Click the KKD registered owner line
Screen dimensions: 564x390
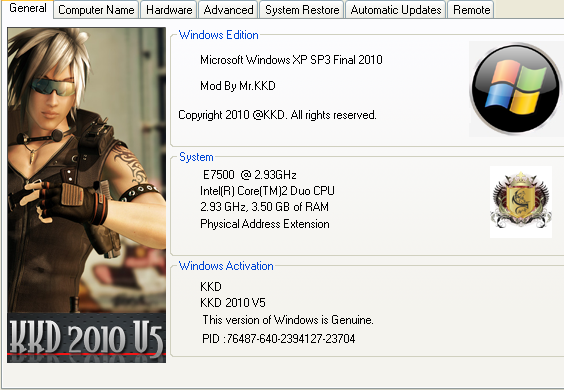click(211, 287)
